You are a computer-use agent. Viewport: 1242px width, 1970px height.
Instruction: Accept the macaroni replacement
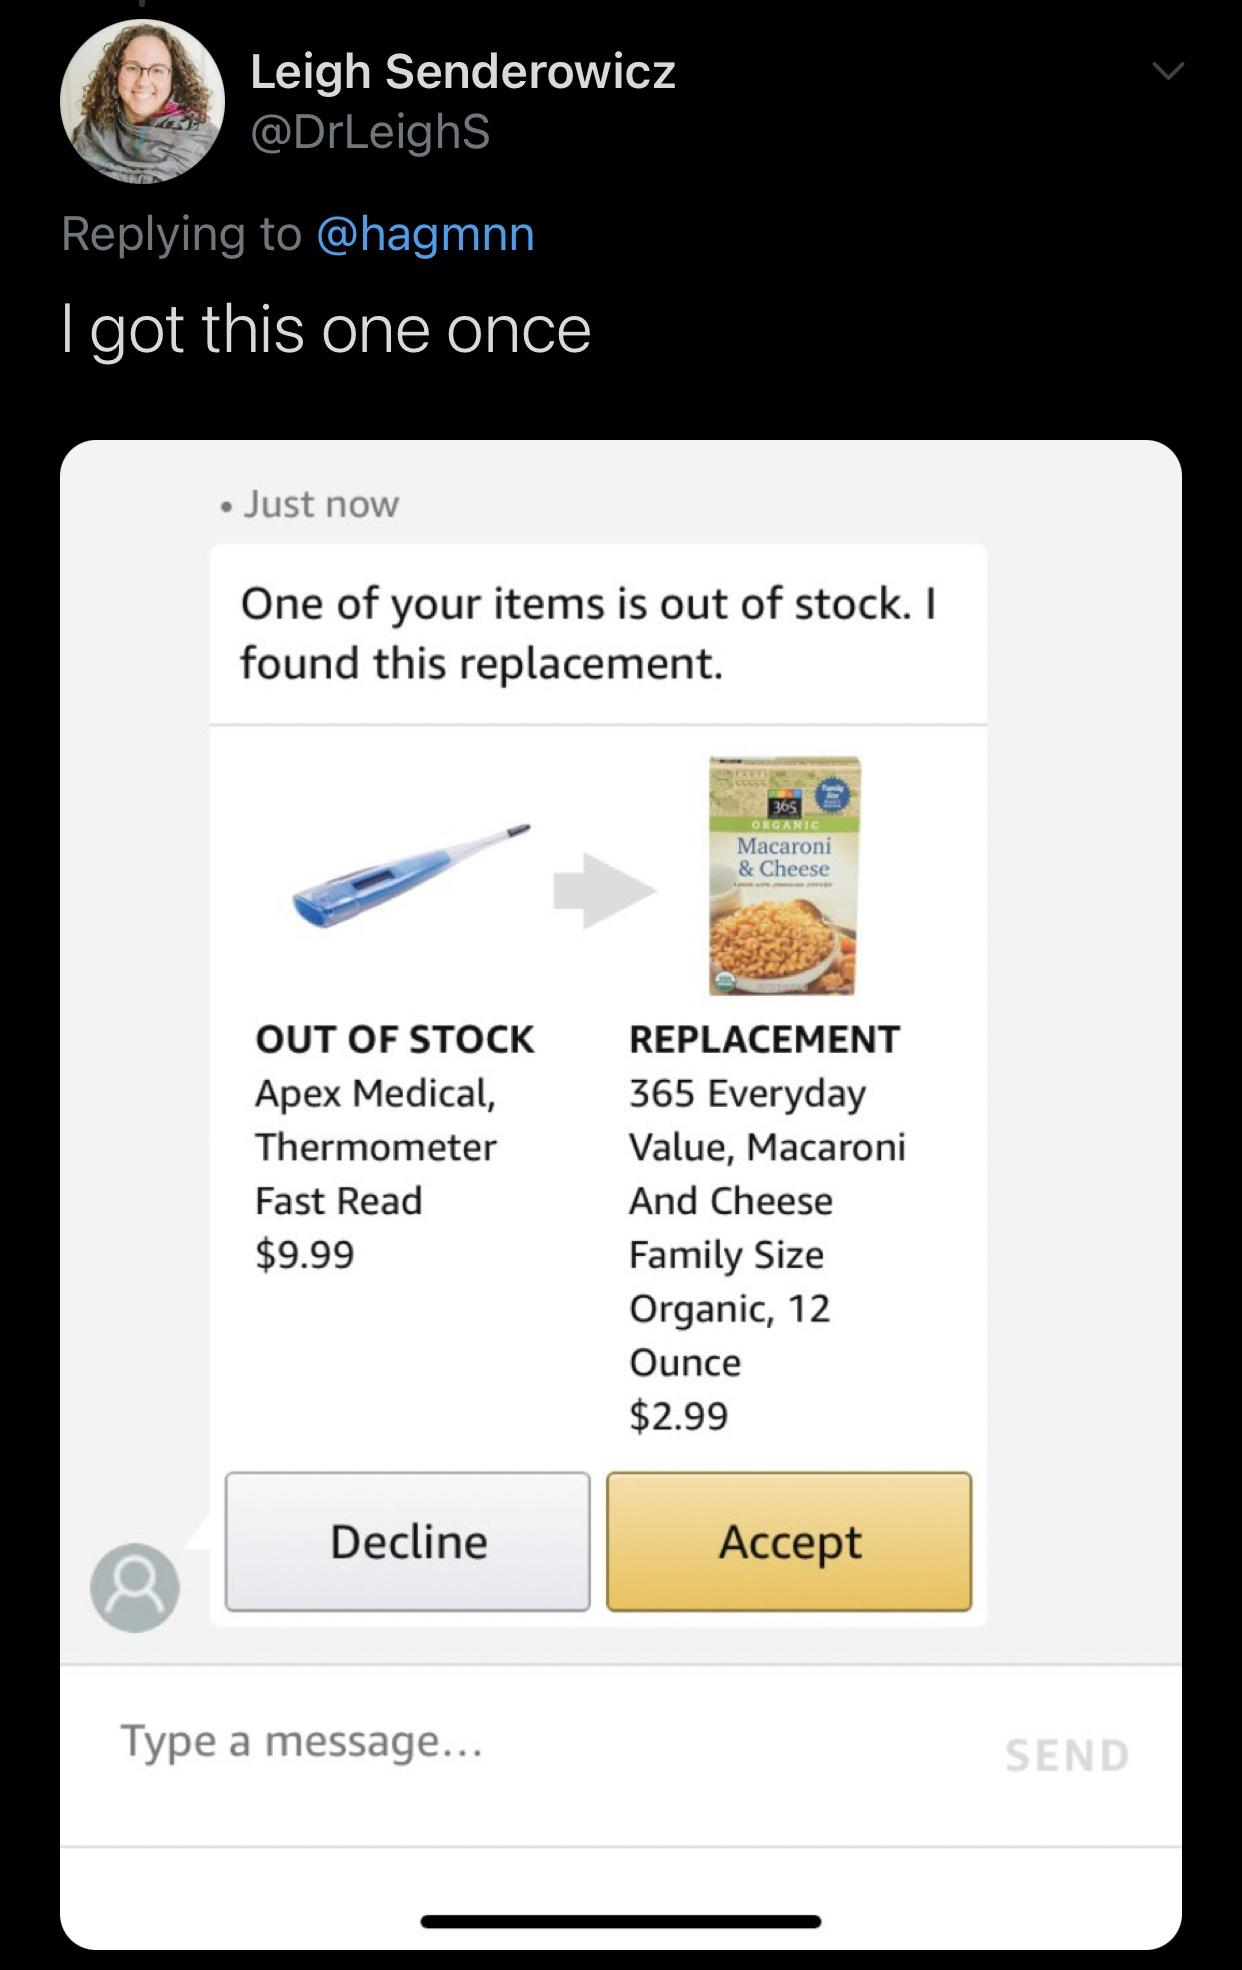pyautogui.click(x=789, y=1541)
